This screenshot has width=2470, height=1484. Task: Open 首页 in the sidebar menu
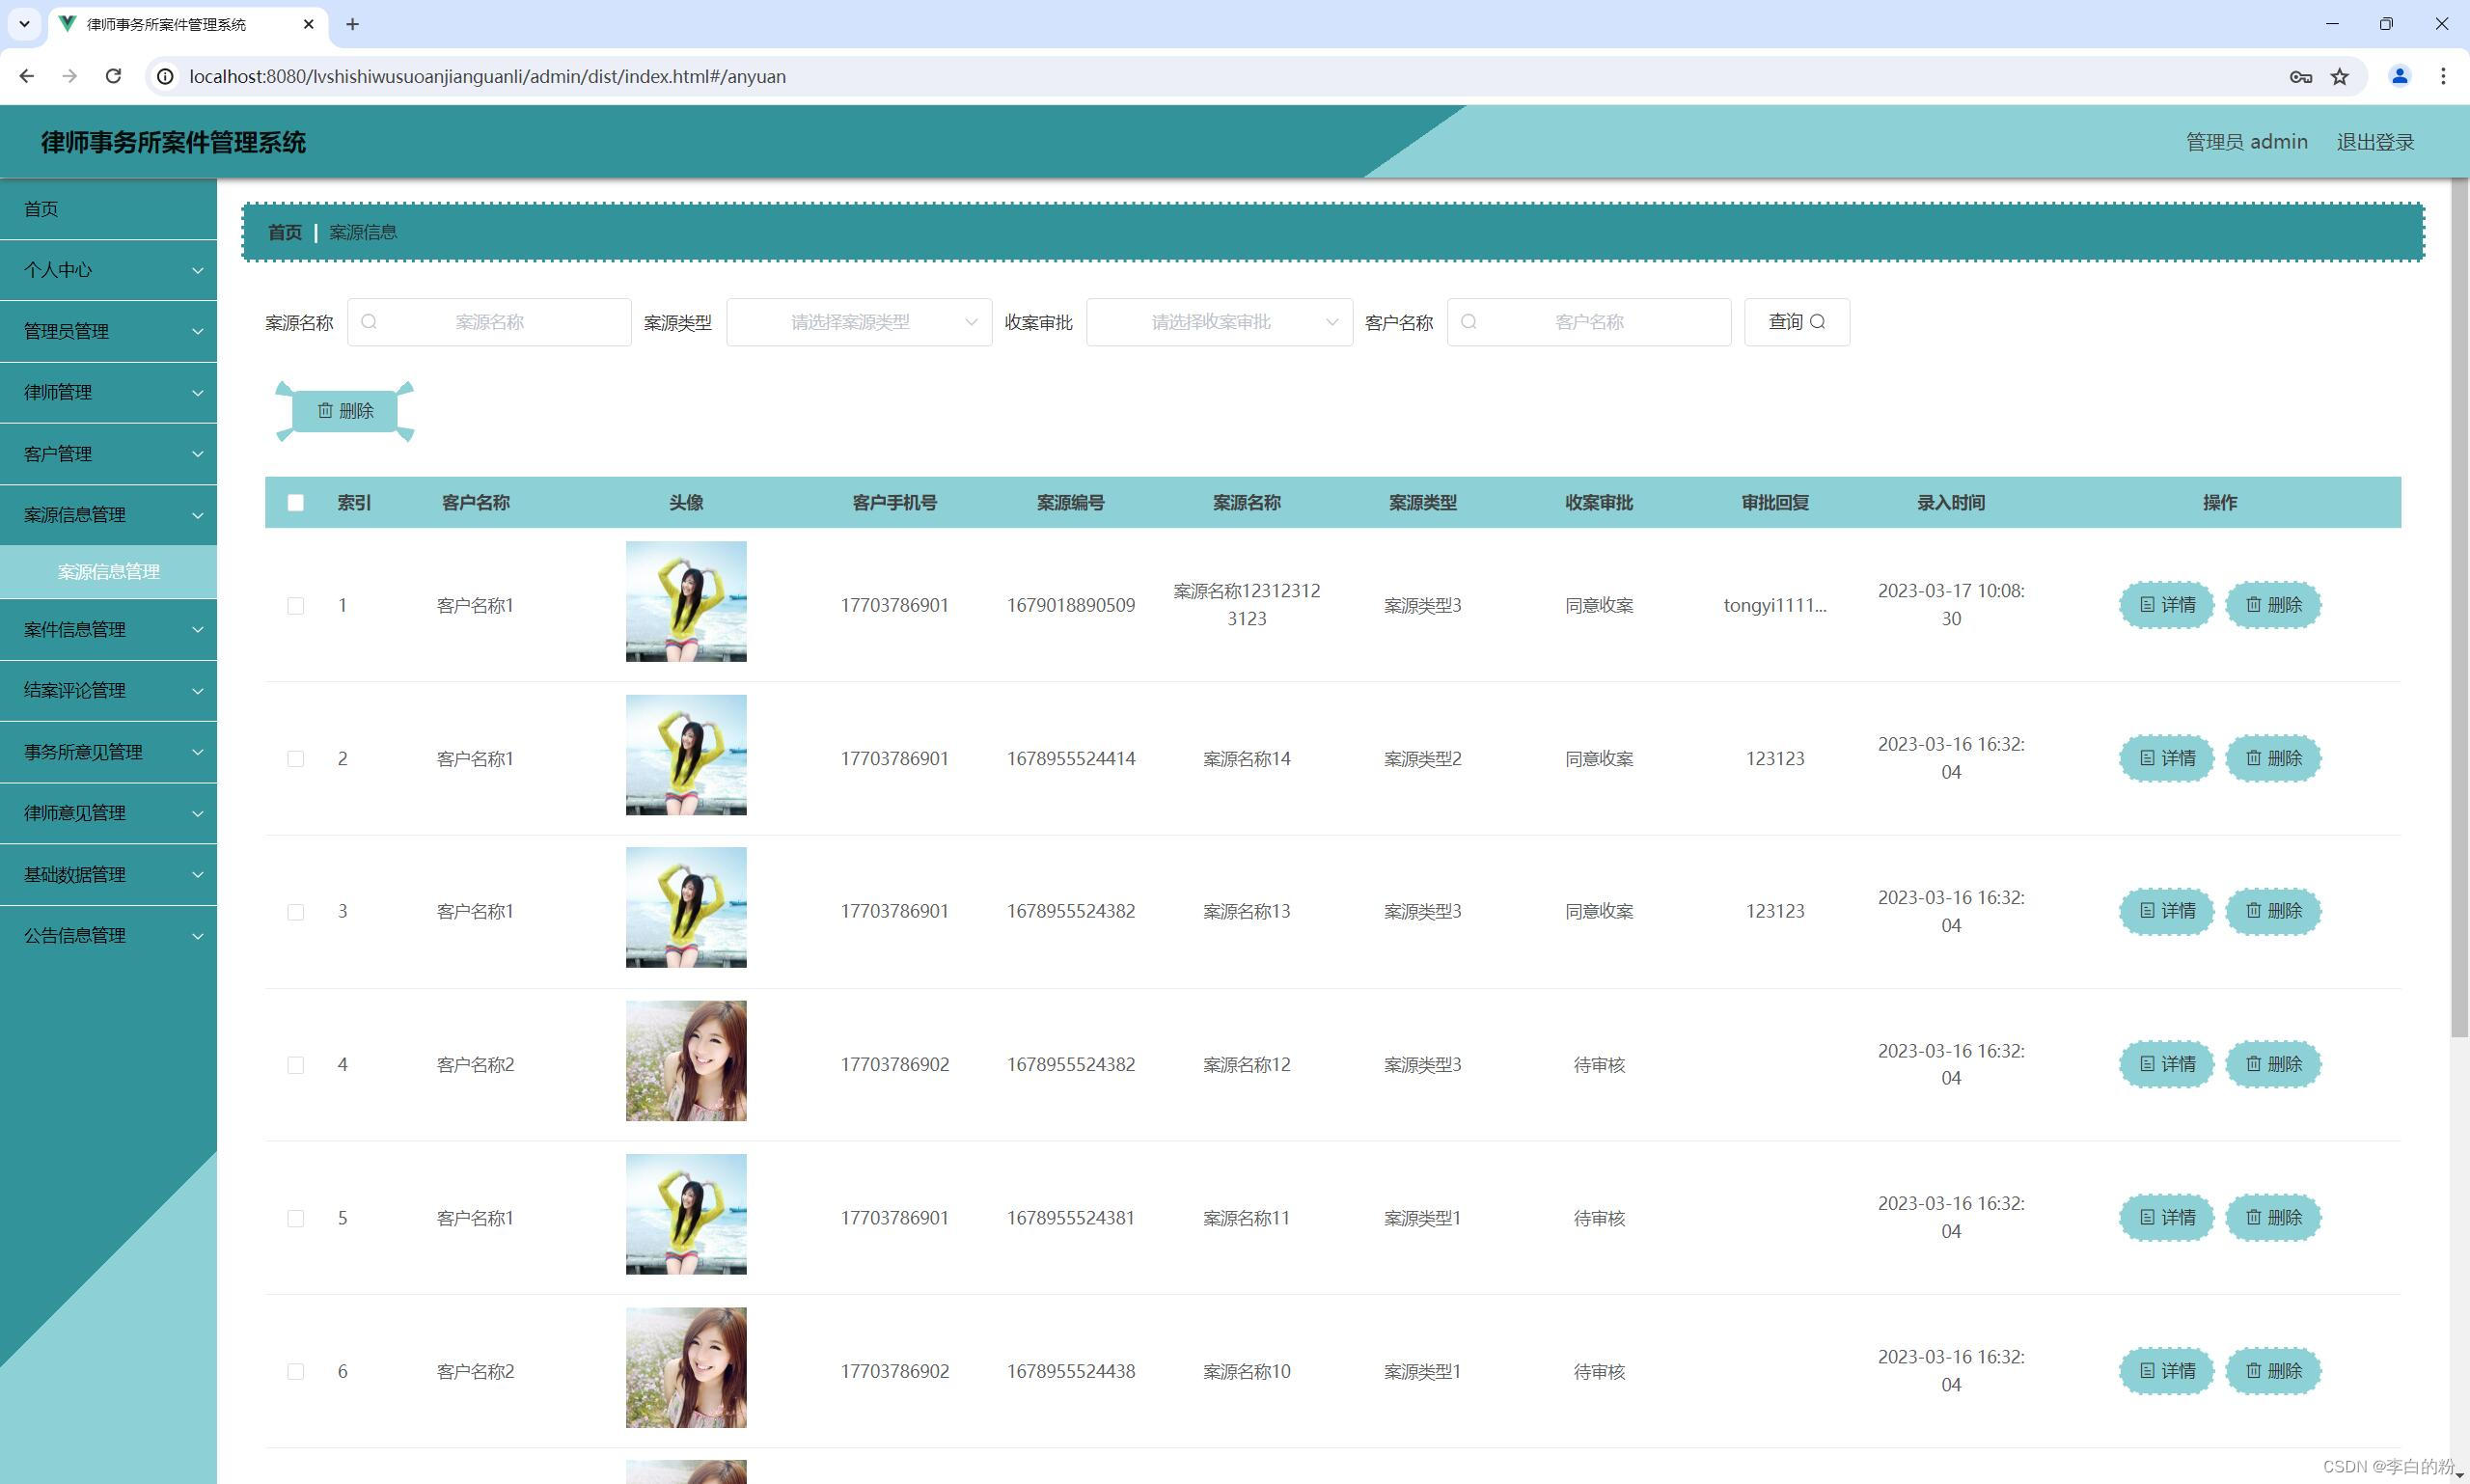42,209
